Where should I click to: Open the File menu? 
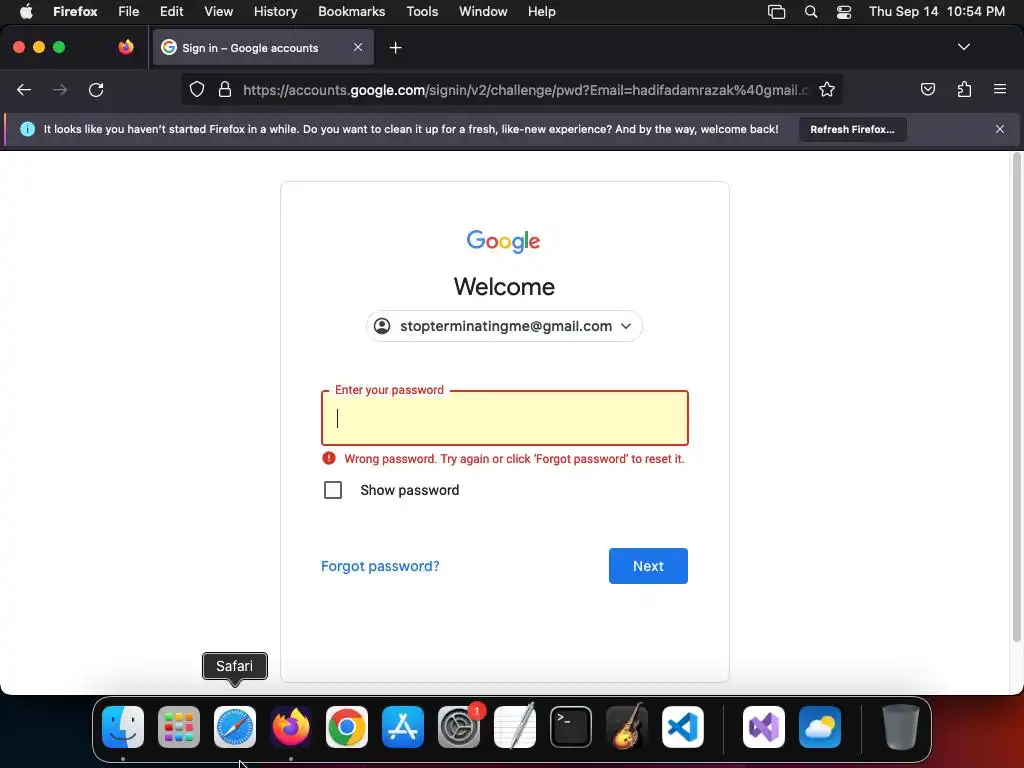point(129,11)
